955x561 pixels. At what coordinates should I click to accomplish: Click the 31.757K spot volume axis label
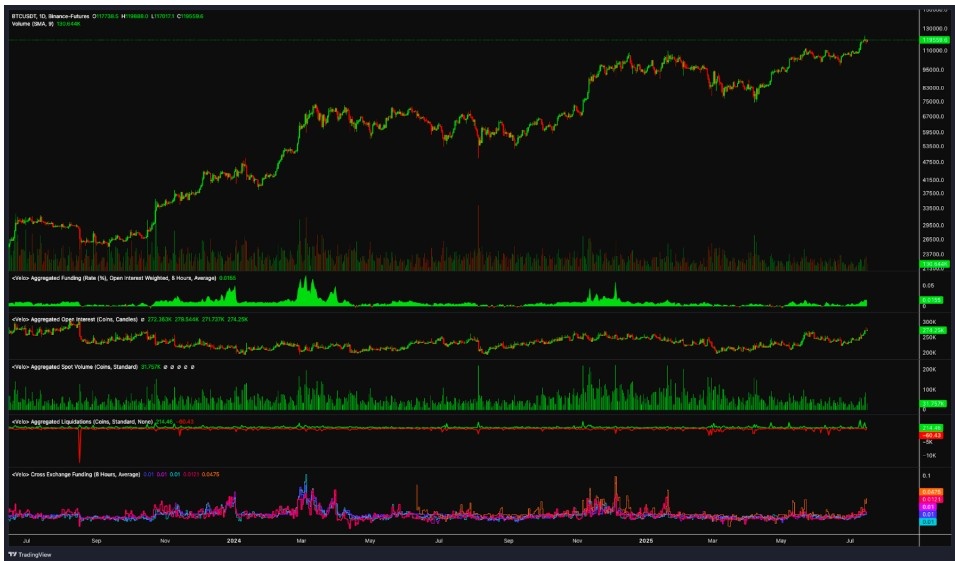(932, 404)
